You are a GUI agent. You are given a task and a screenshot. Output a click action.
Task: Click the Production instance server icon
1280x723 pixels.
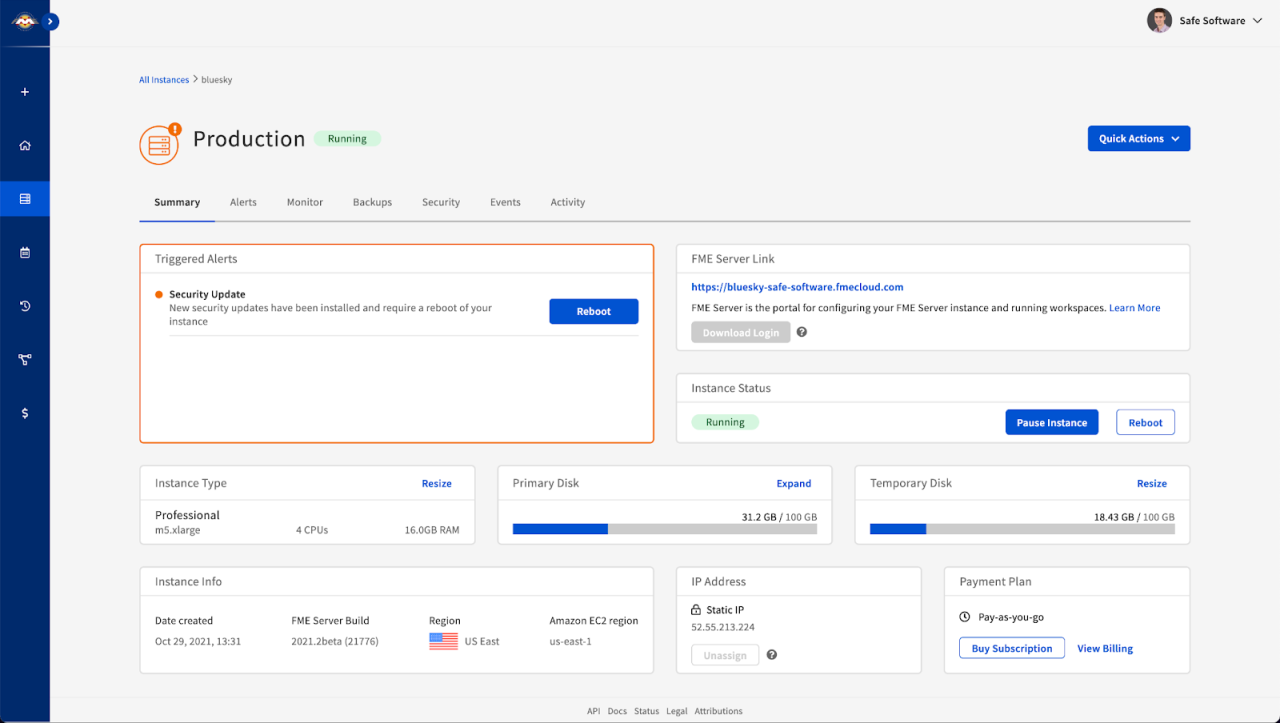(159, 146)
